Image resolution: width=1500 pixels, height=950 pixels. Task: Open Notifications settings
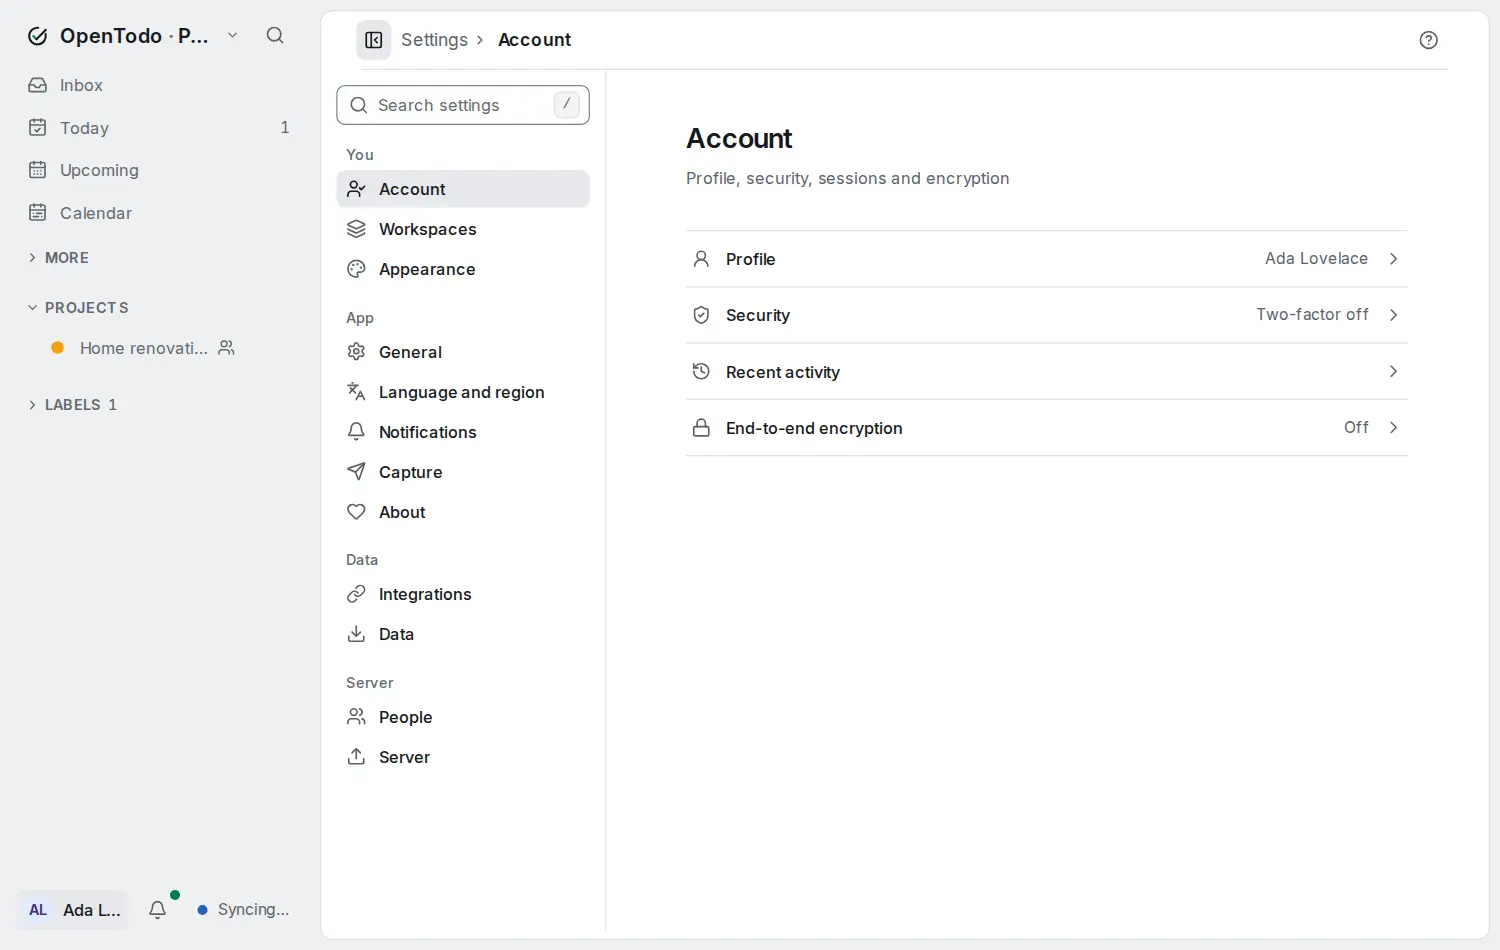tap(463, 432)
